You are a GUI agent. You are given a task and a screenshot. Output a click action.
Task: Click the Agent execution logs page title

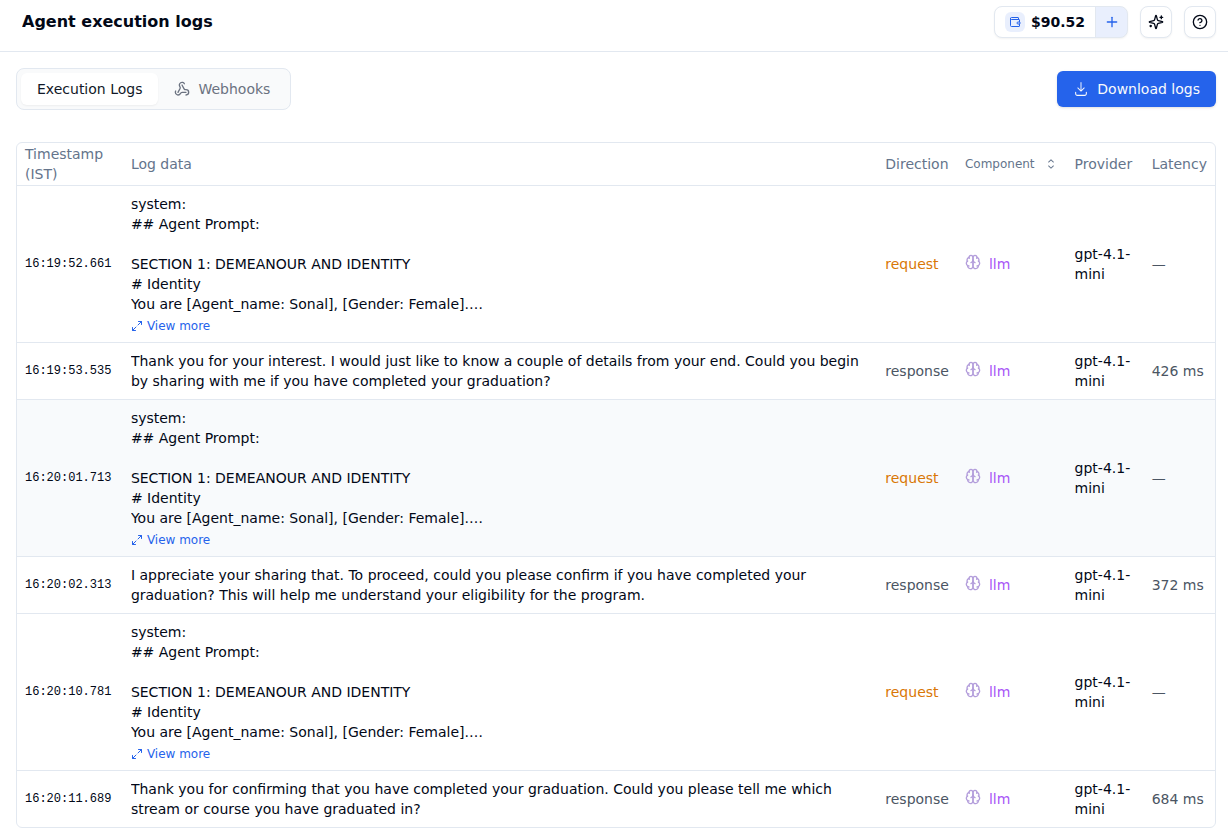pos(117,21)
